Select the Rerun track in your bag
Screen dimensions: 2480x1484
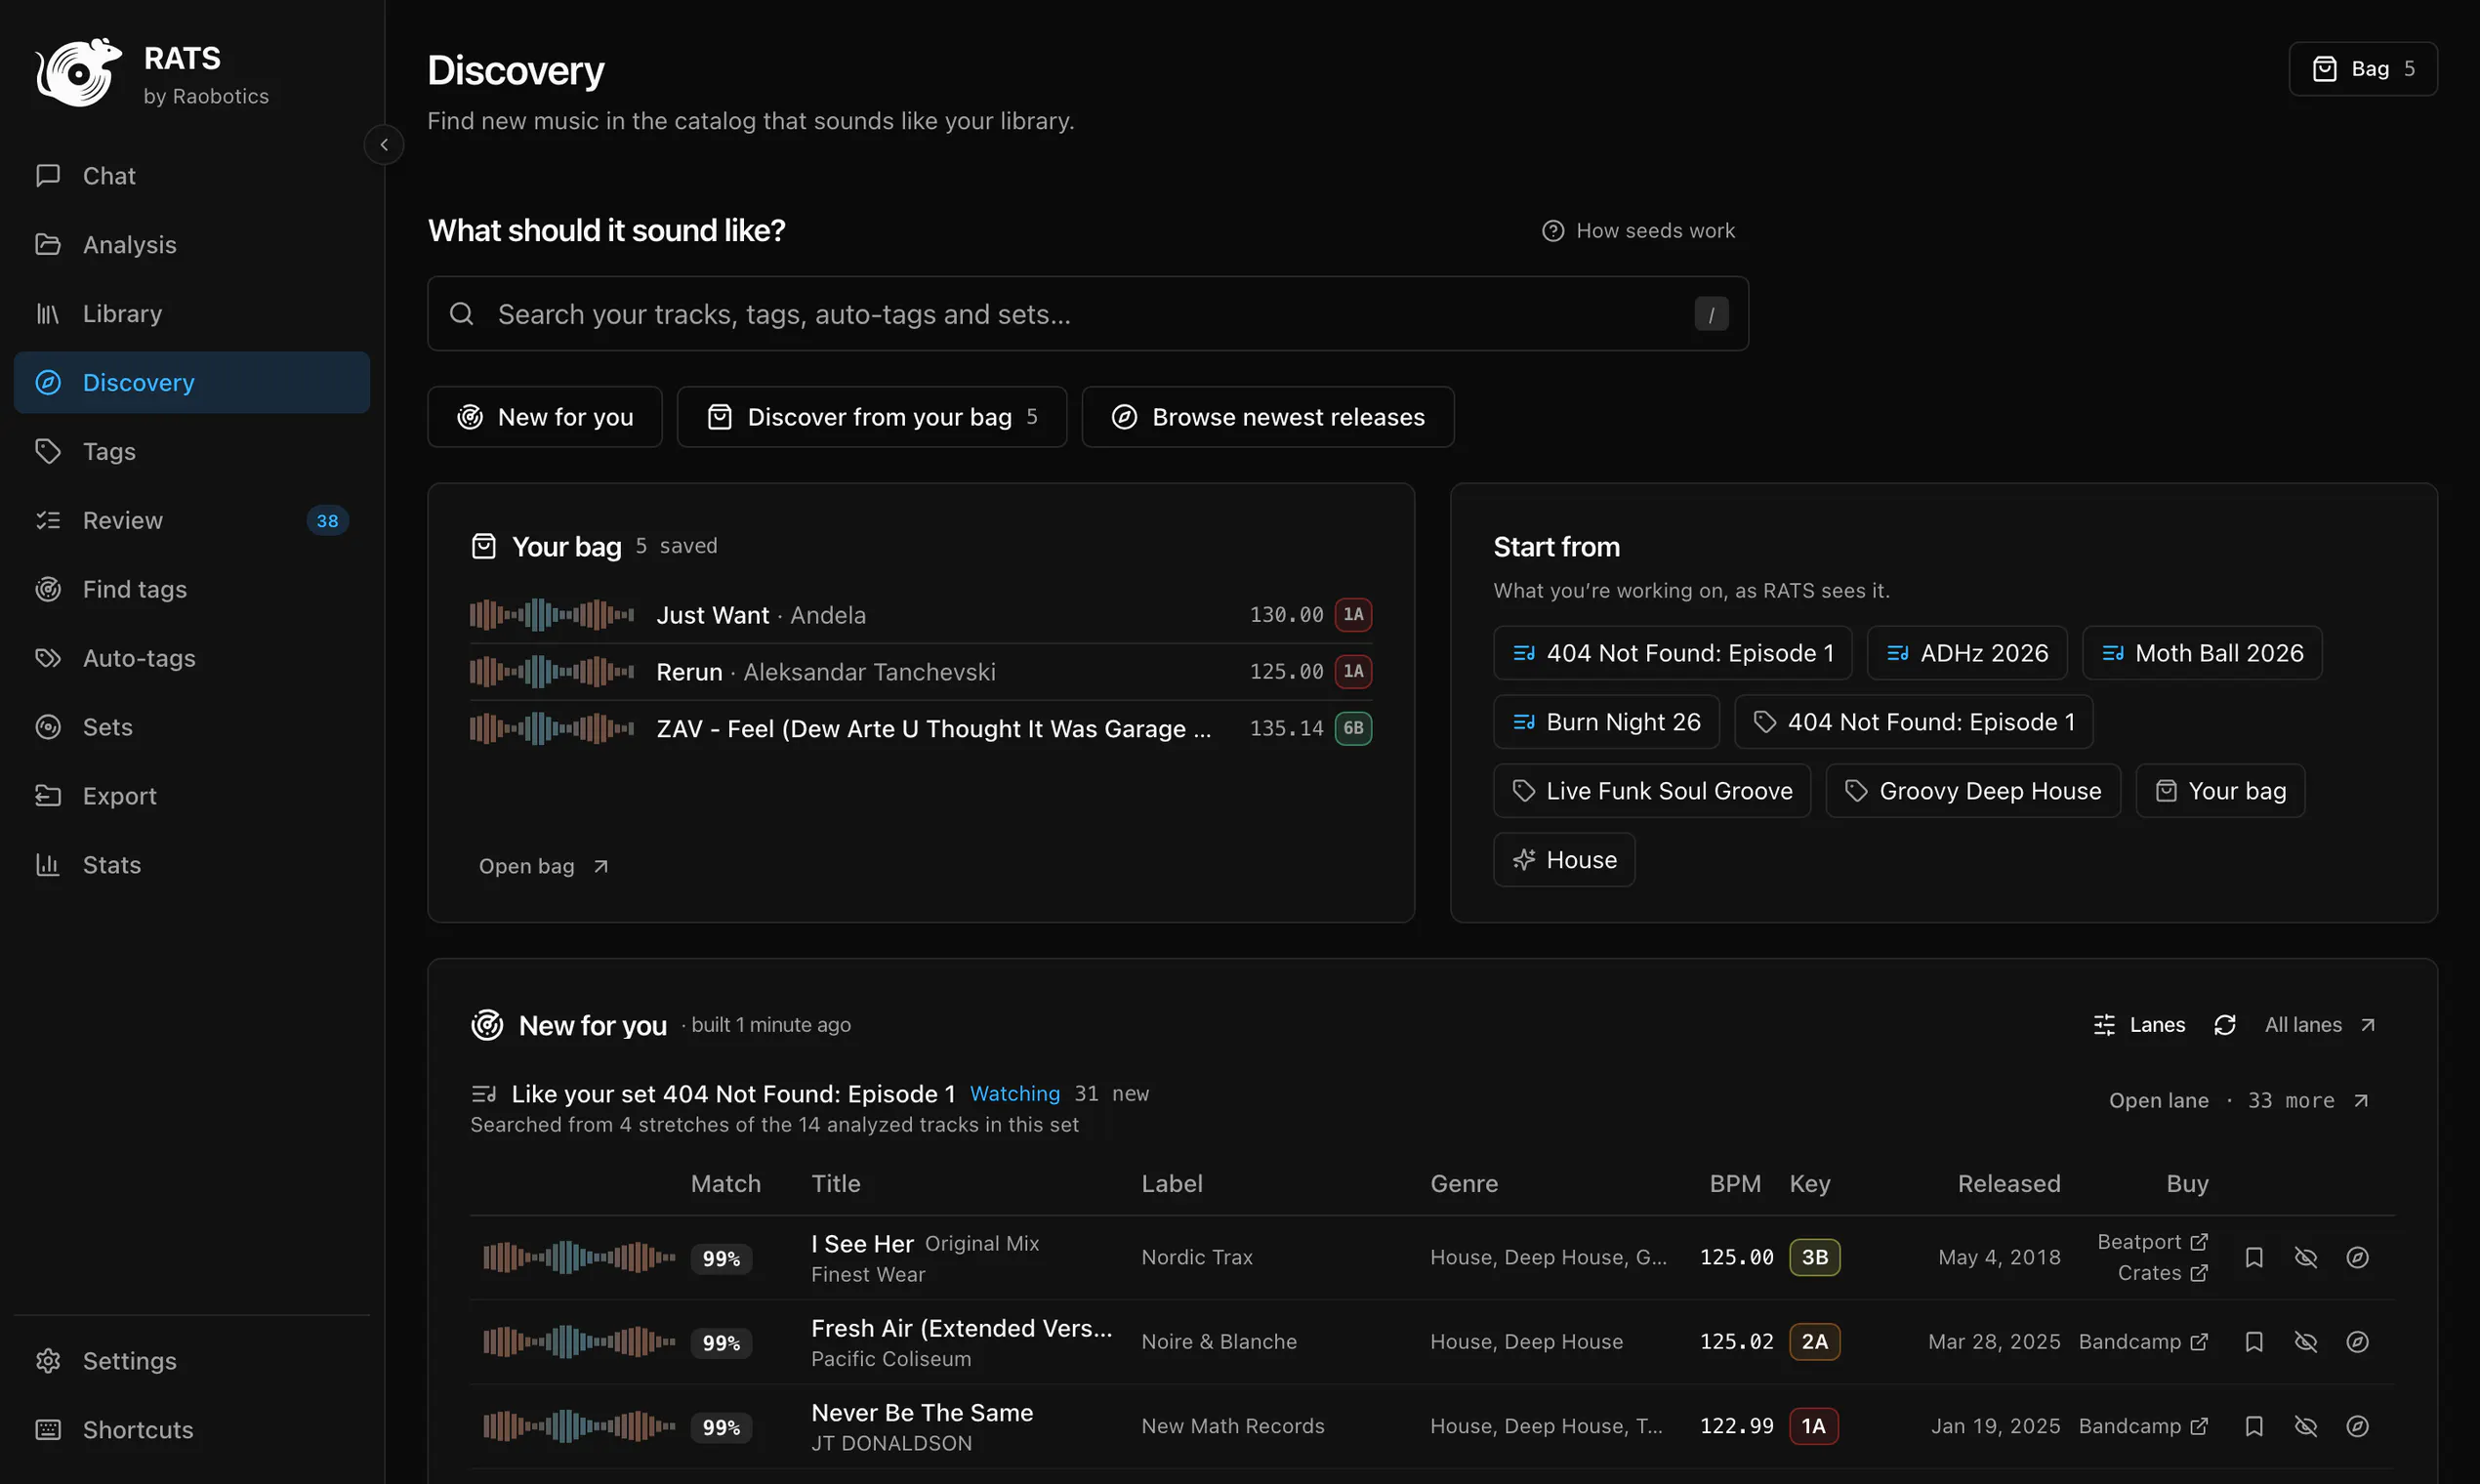[x=921, y=672]
